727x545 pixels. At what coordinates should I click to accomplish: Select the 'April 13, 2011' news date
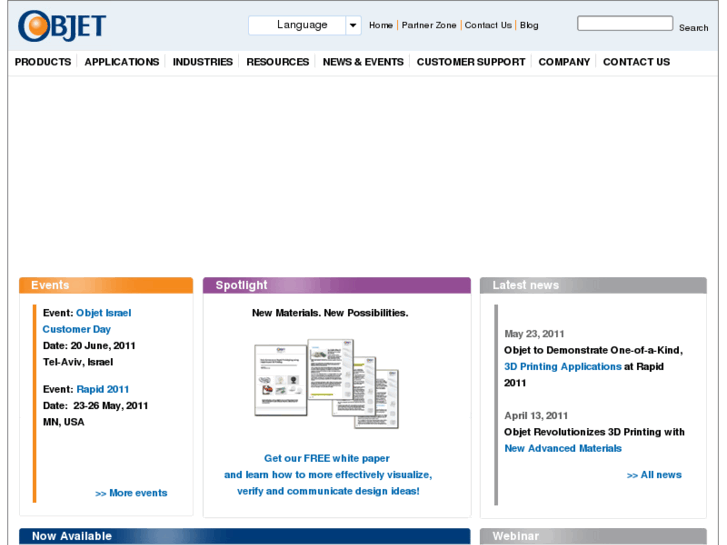[x=536, y=416]
